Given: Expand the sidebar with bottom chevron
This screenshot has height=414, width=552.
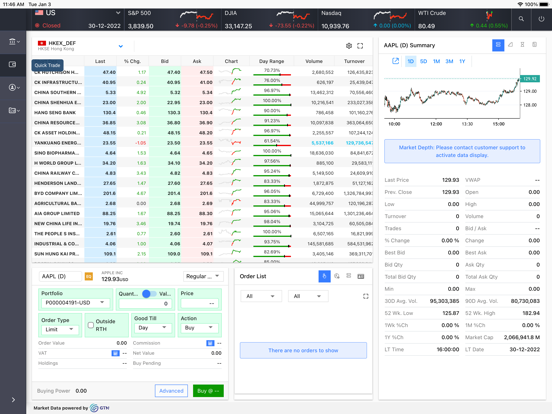Looking at the screenshot, I should pyautogui.click(x=13, y=400).
